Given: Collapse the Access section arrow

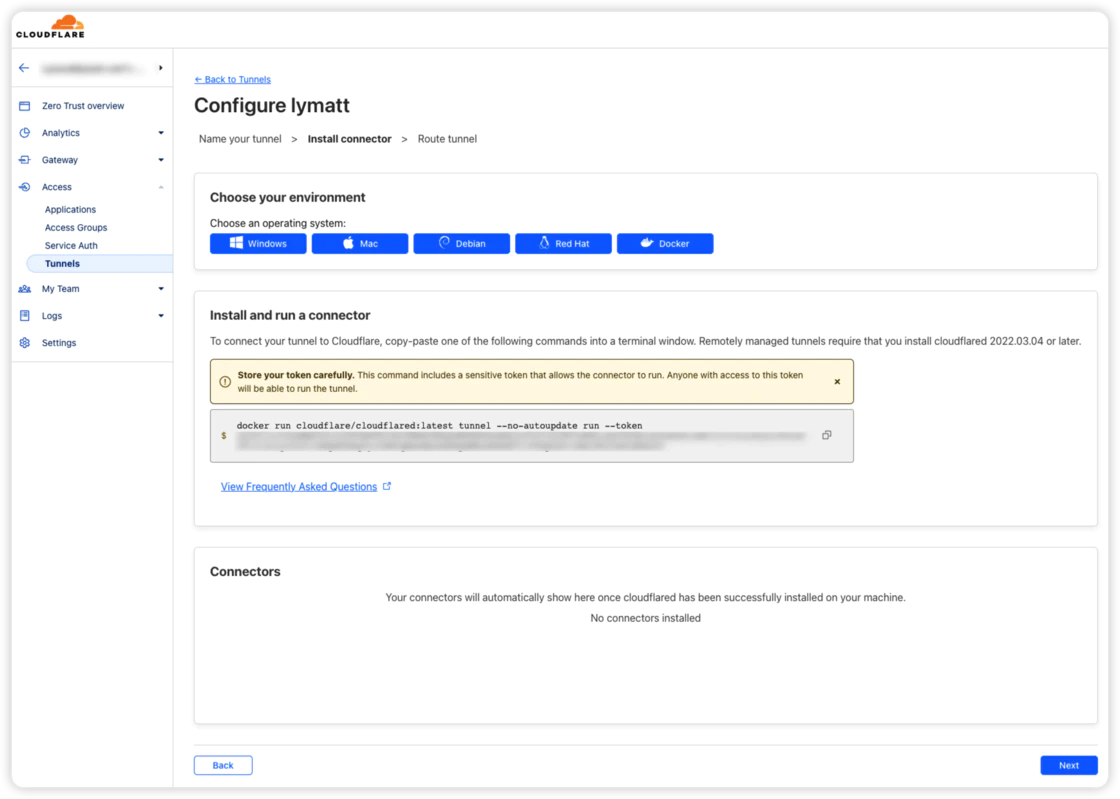Looking at the screenshot, I should (x=161, y=187).
